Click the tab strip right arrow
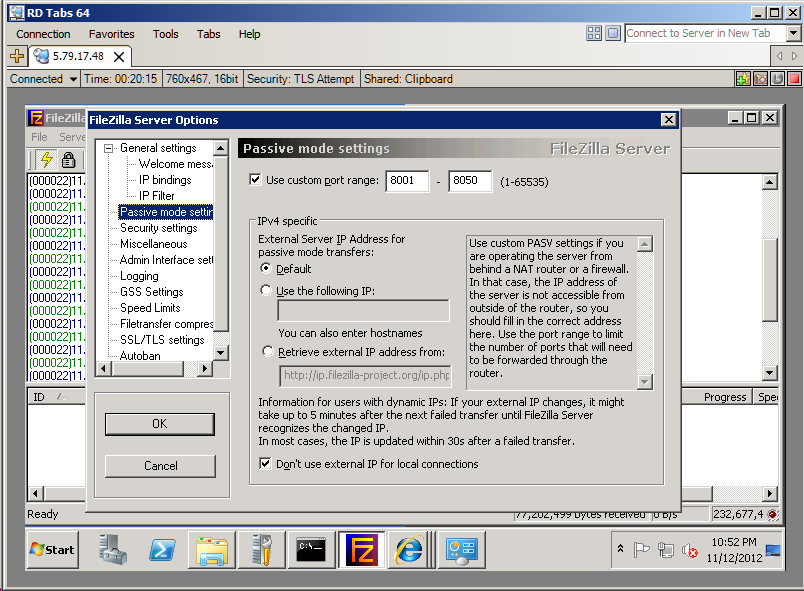 [794, 56]
